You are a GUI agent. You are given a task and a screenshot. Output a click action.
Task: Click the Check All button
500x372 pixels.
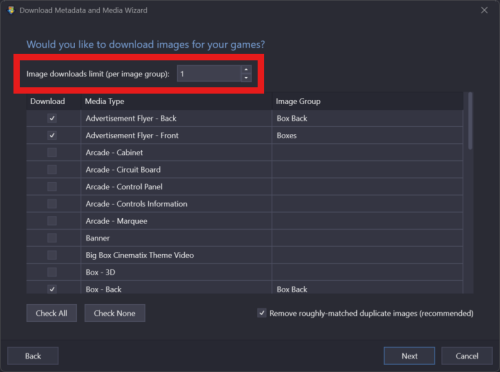click(51, 313)
